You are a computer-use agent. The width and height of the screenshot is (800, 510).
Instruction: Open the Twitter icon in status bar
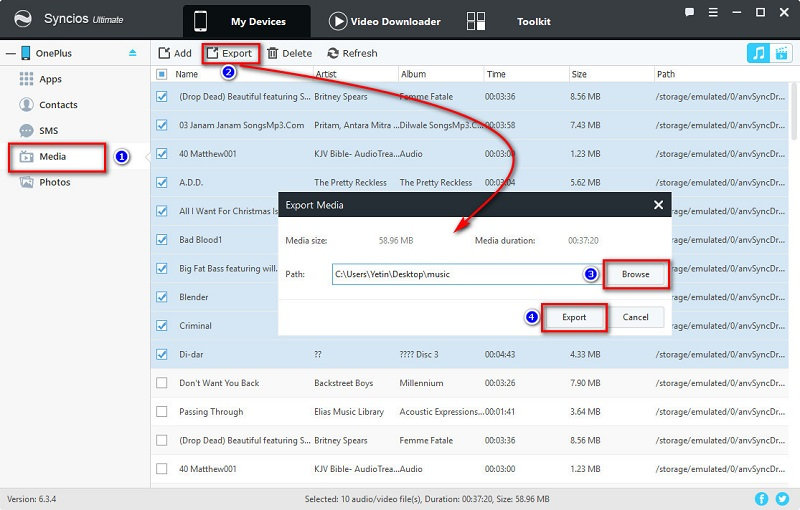tap(782, 499)
